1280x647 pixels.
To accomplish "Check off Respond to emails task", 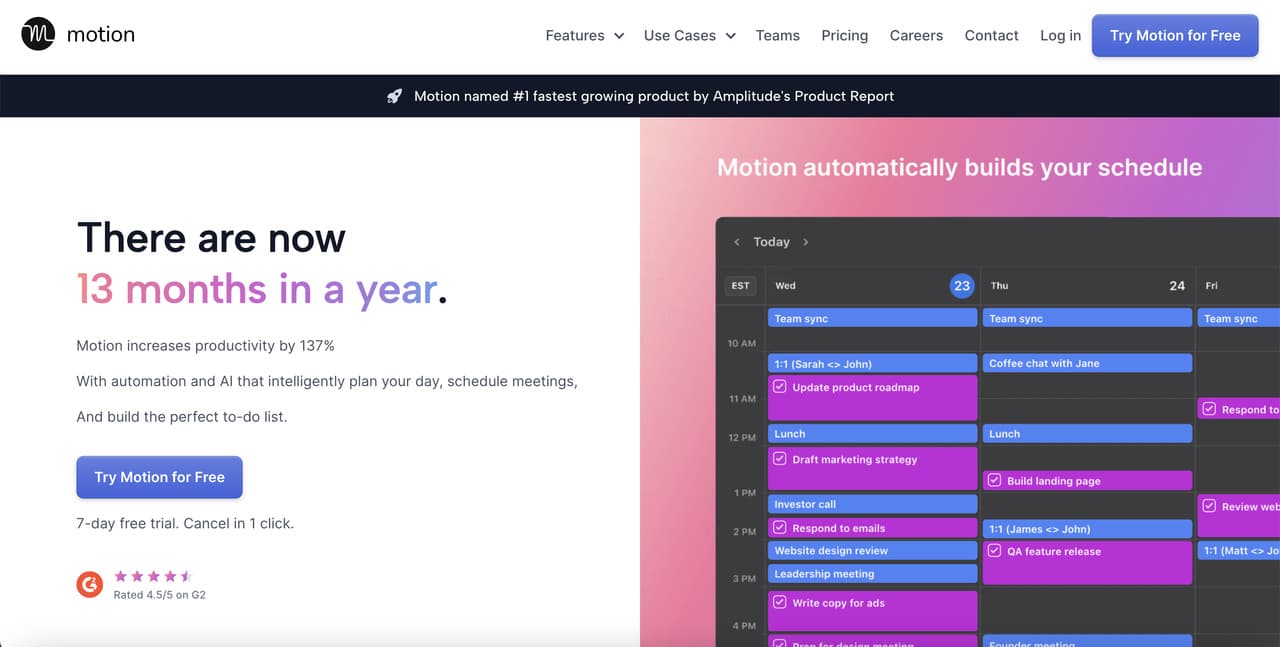I will (780, 528).
